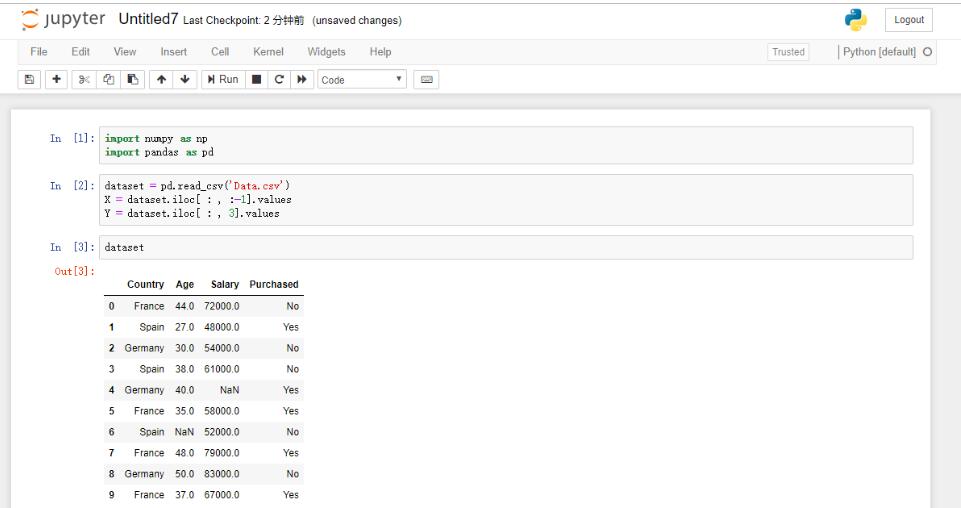Viewport: 961px width, 508px height.
Task: Click the Age column header
Action: 184,284
